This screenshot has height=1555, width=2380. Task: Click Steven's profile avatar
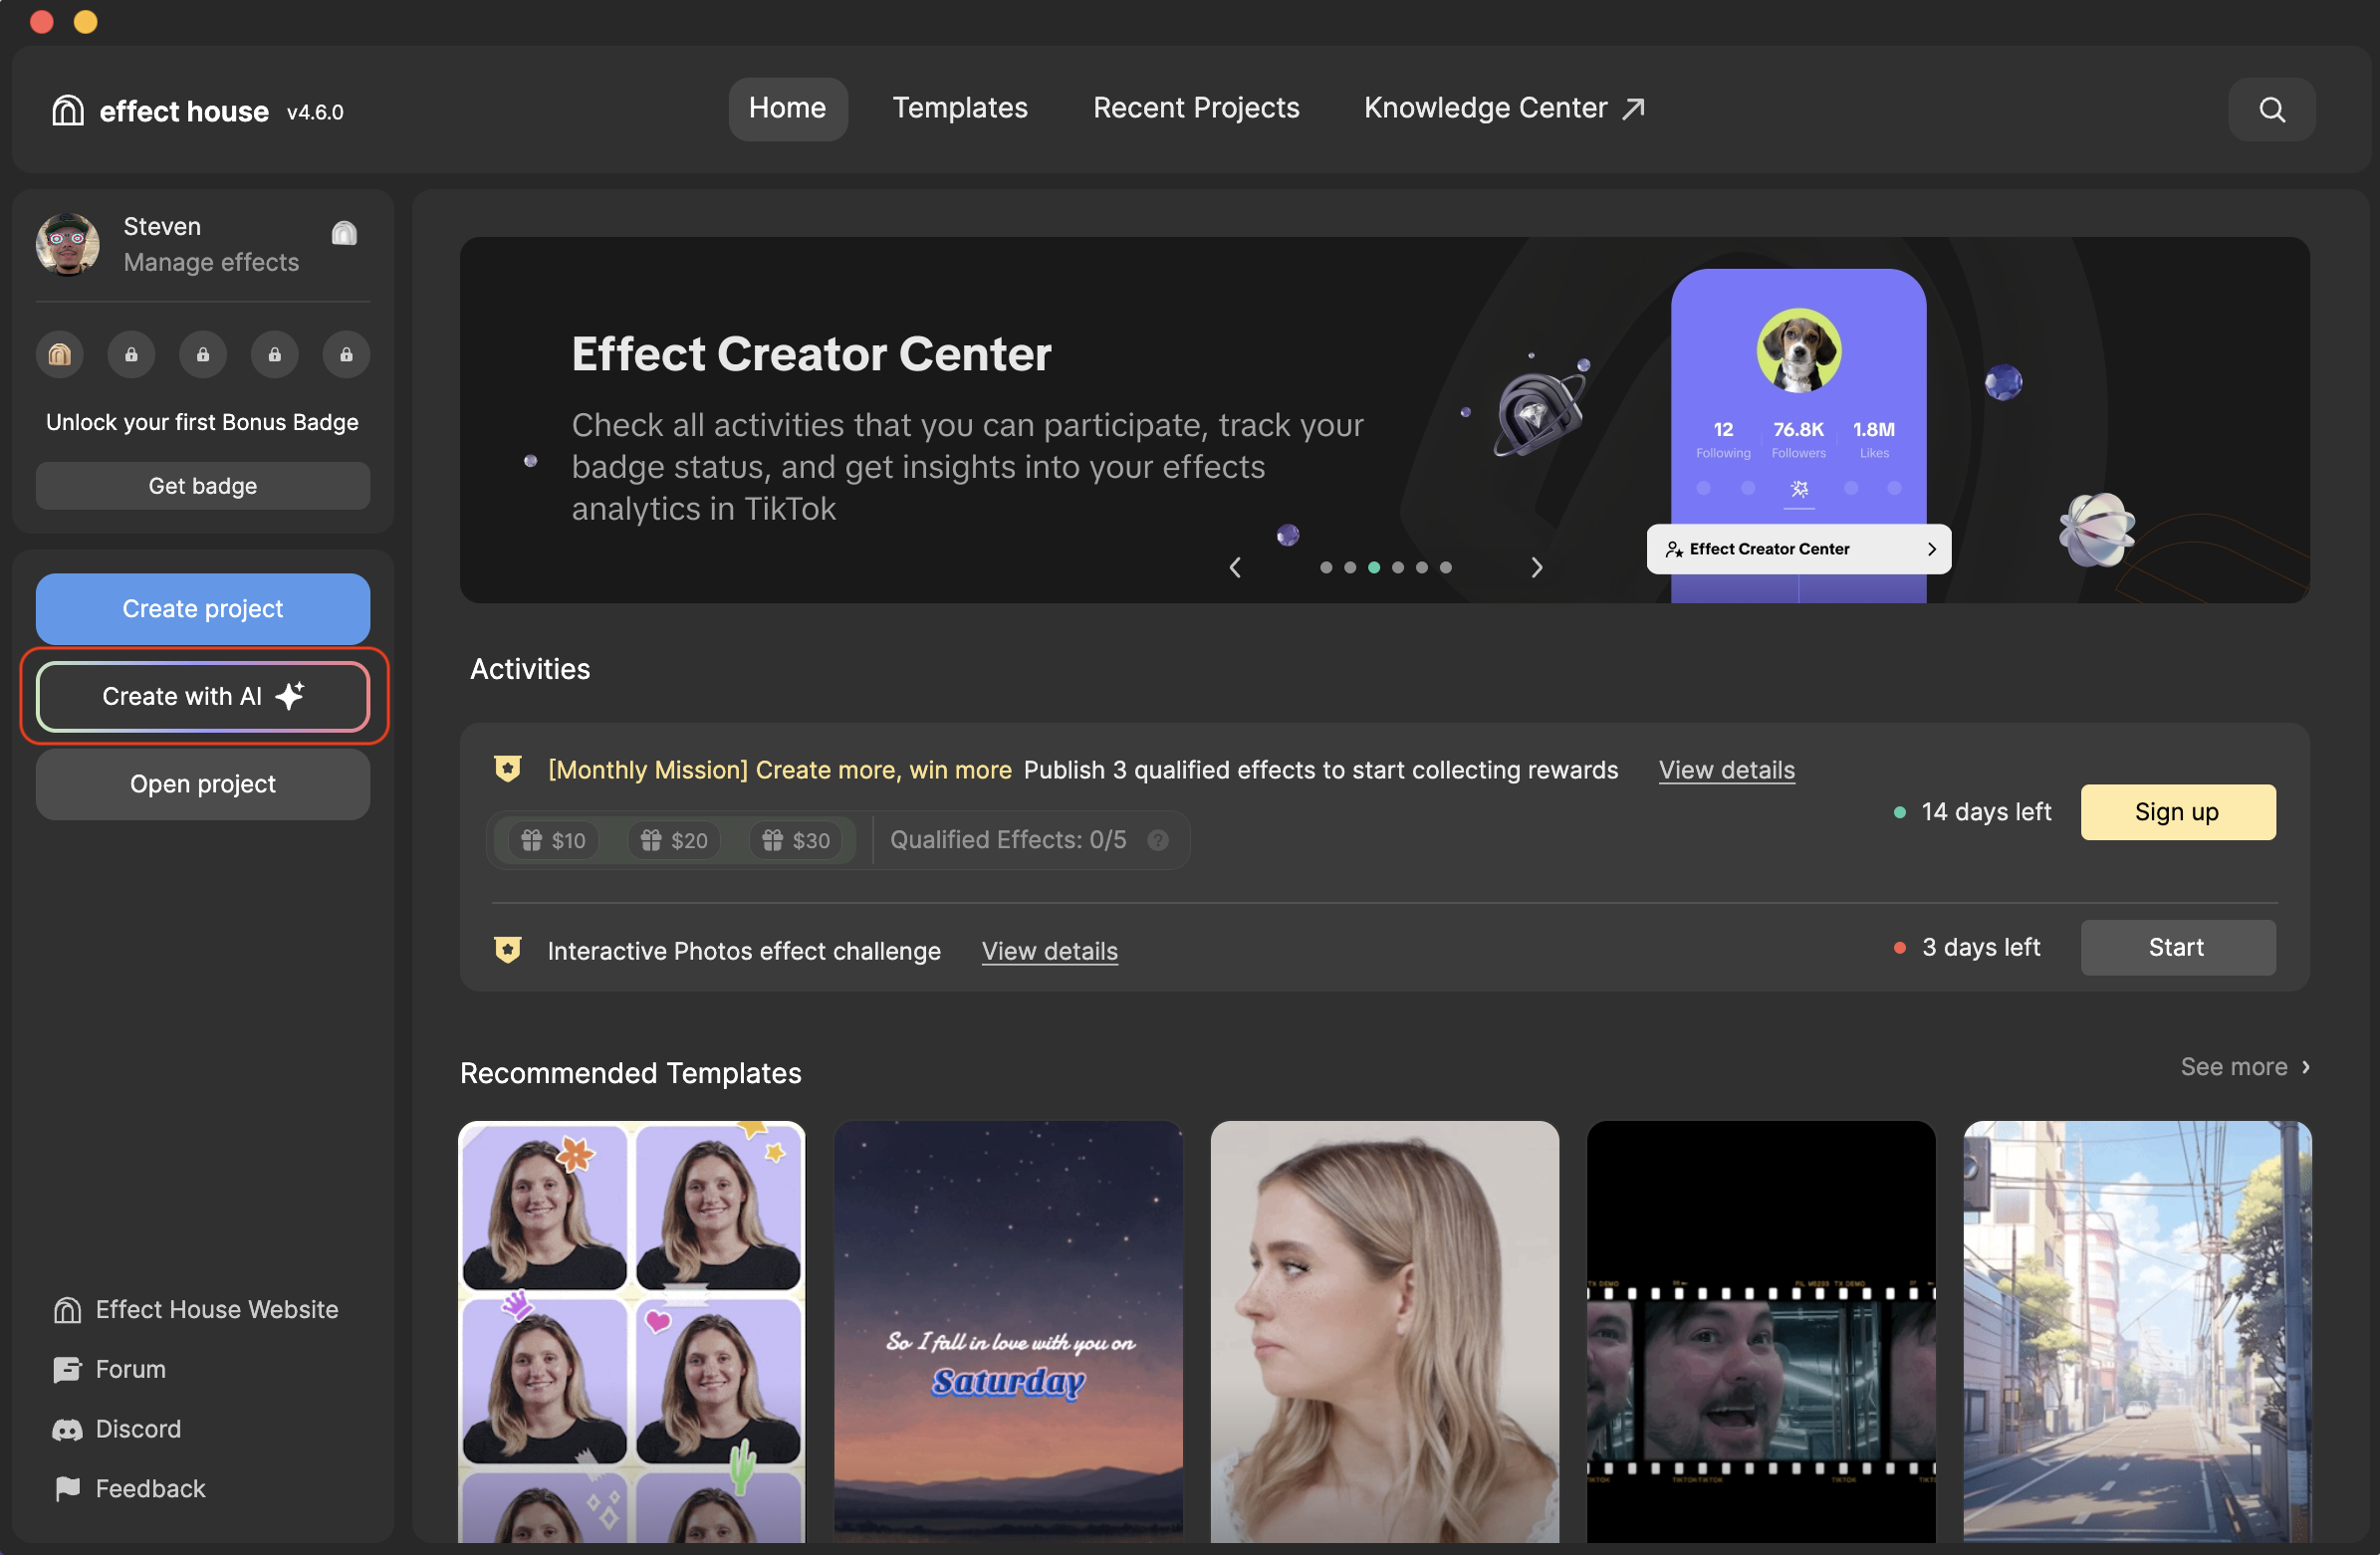click(67, 244)
